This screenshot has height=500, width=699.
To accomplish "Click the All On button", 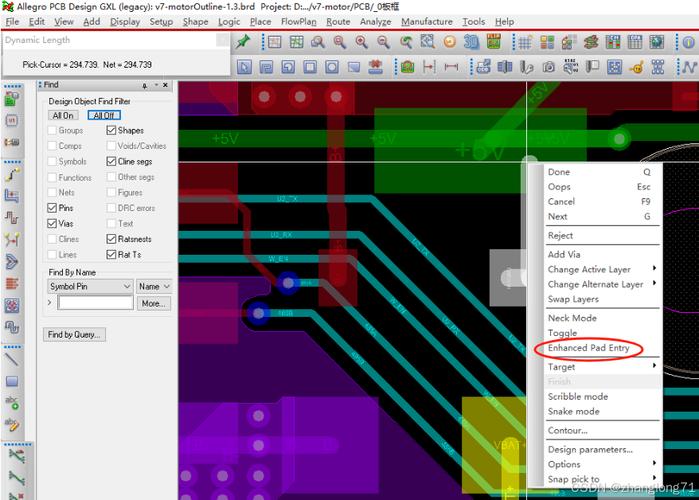I will pos(63,115).
